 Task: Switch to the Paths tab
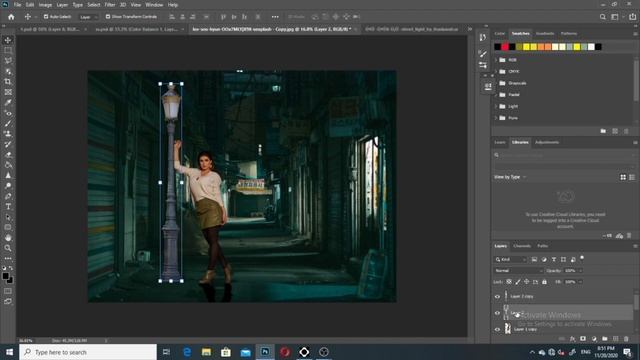[x=542, y=246]
